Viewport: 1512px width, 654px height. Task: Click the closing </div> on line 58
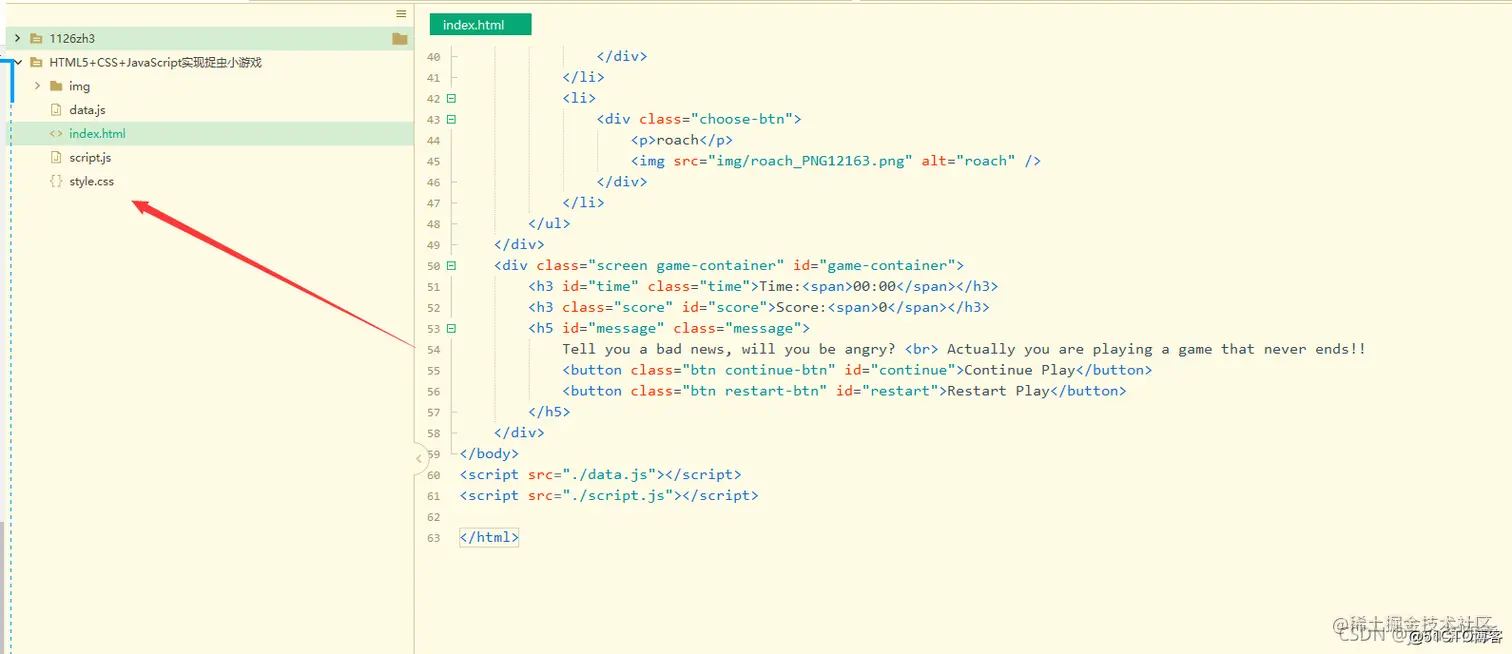[x=519, y=432]
